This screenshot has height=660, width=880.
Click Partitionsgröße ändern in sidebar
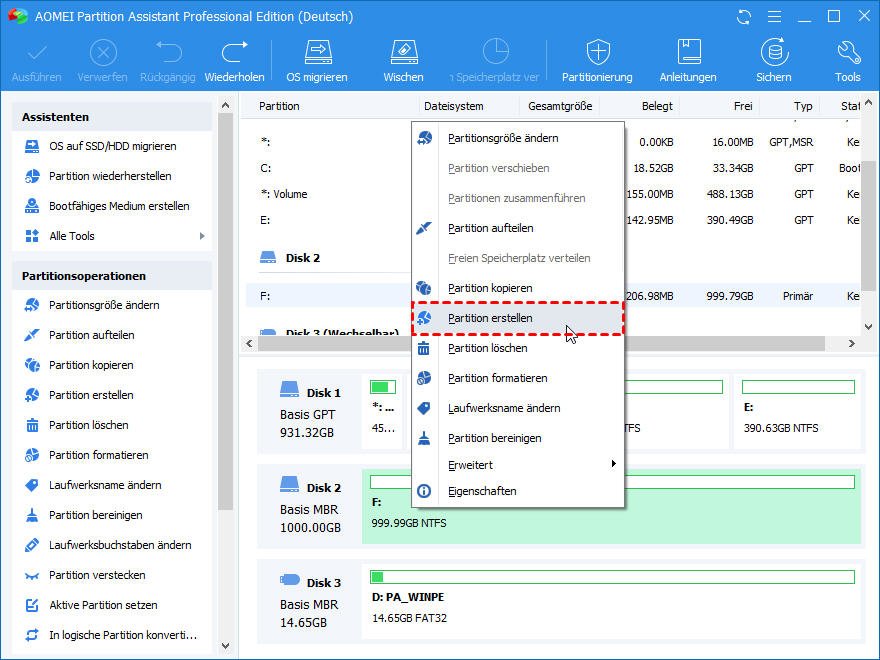104,305
